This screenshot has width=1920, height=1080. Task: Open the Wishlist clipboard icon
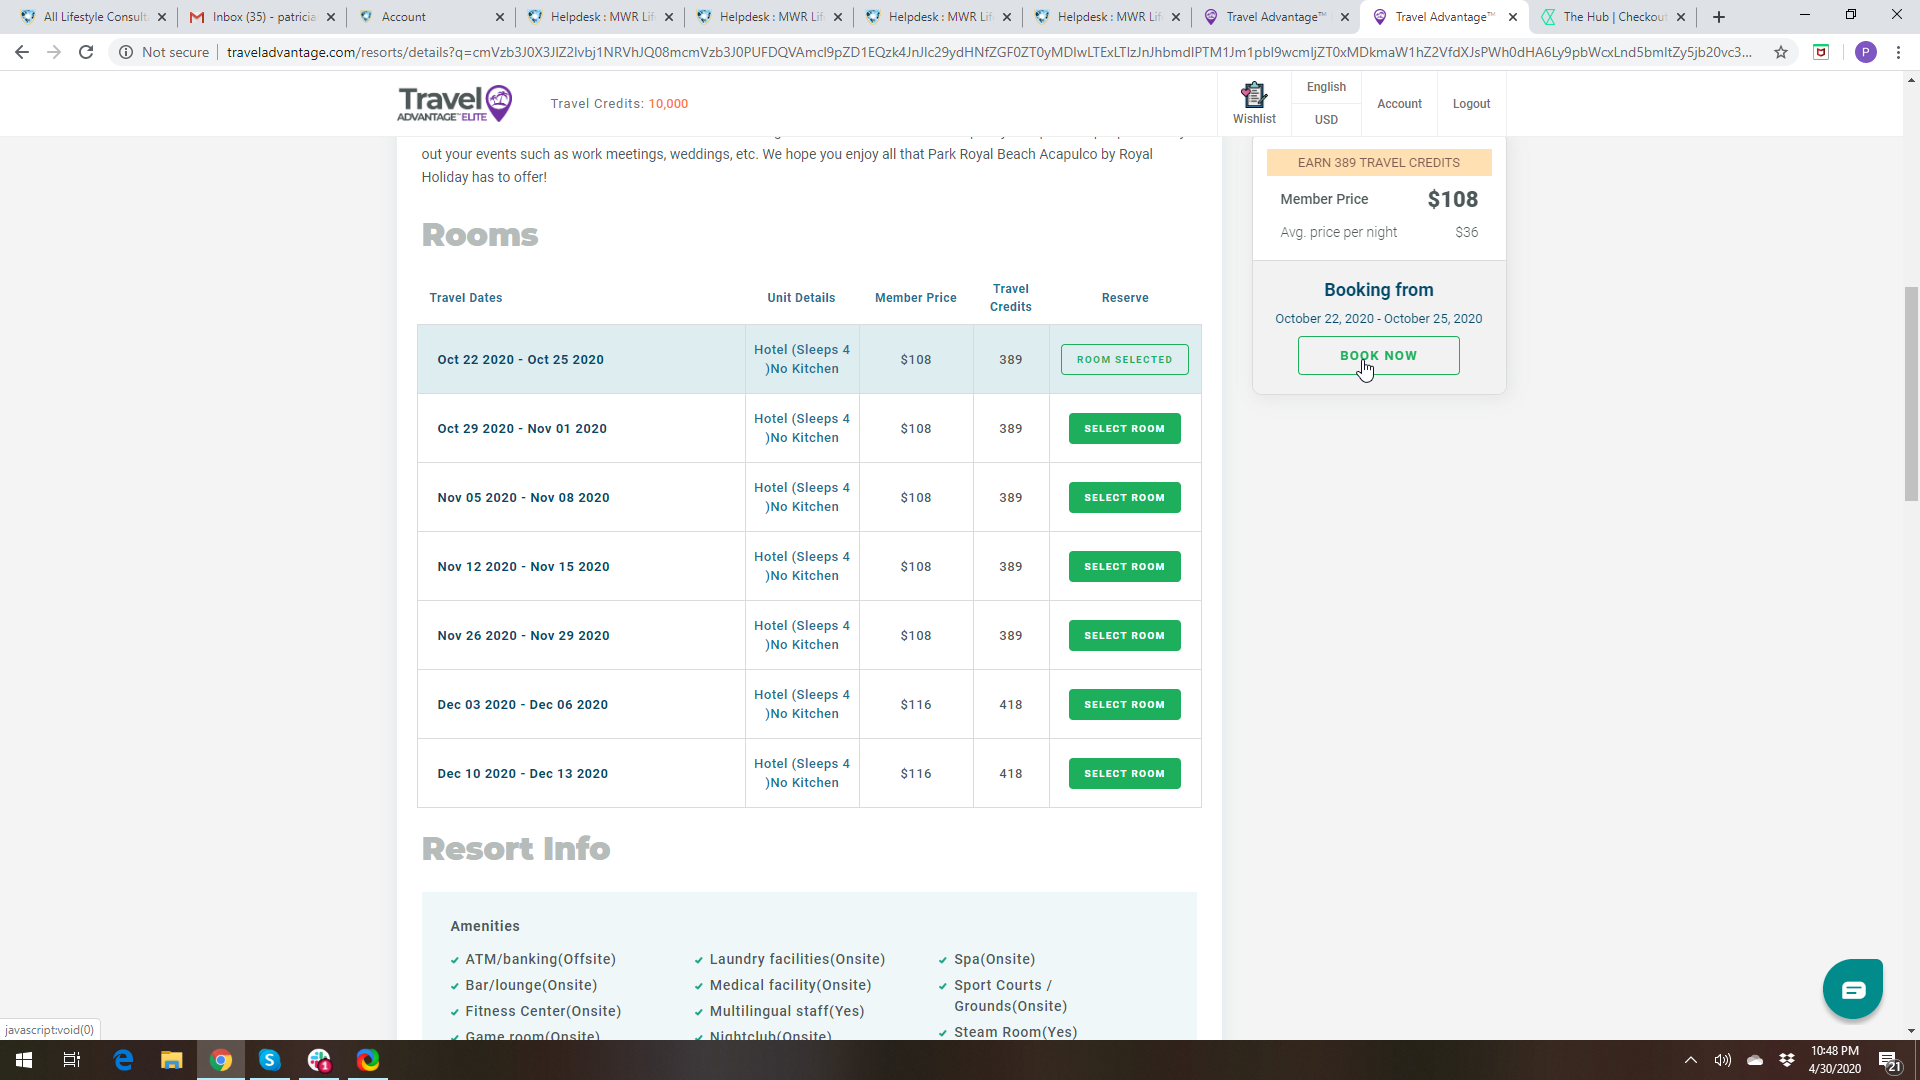tap(1254, 96)
